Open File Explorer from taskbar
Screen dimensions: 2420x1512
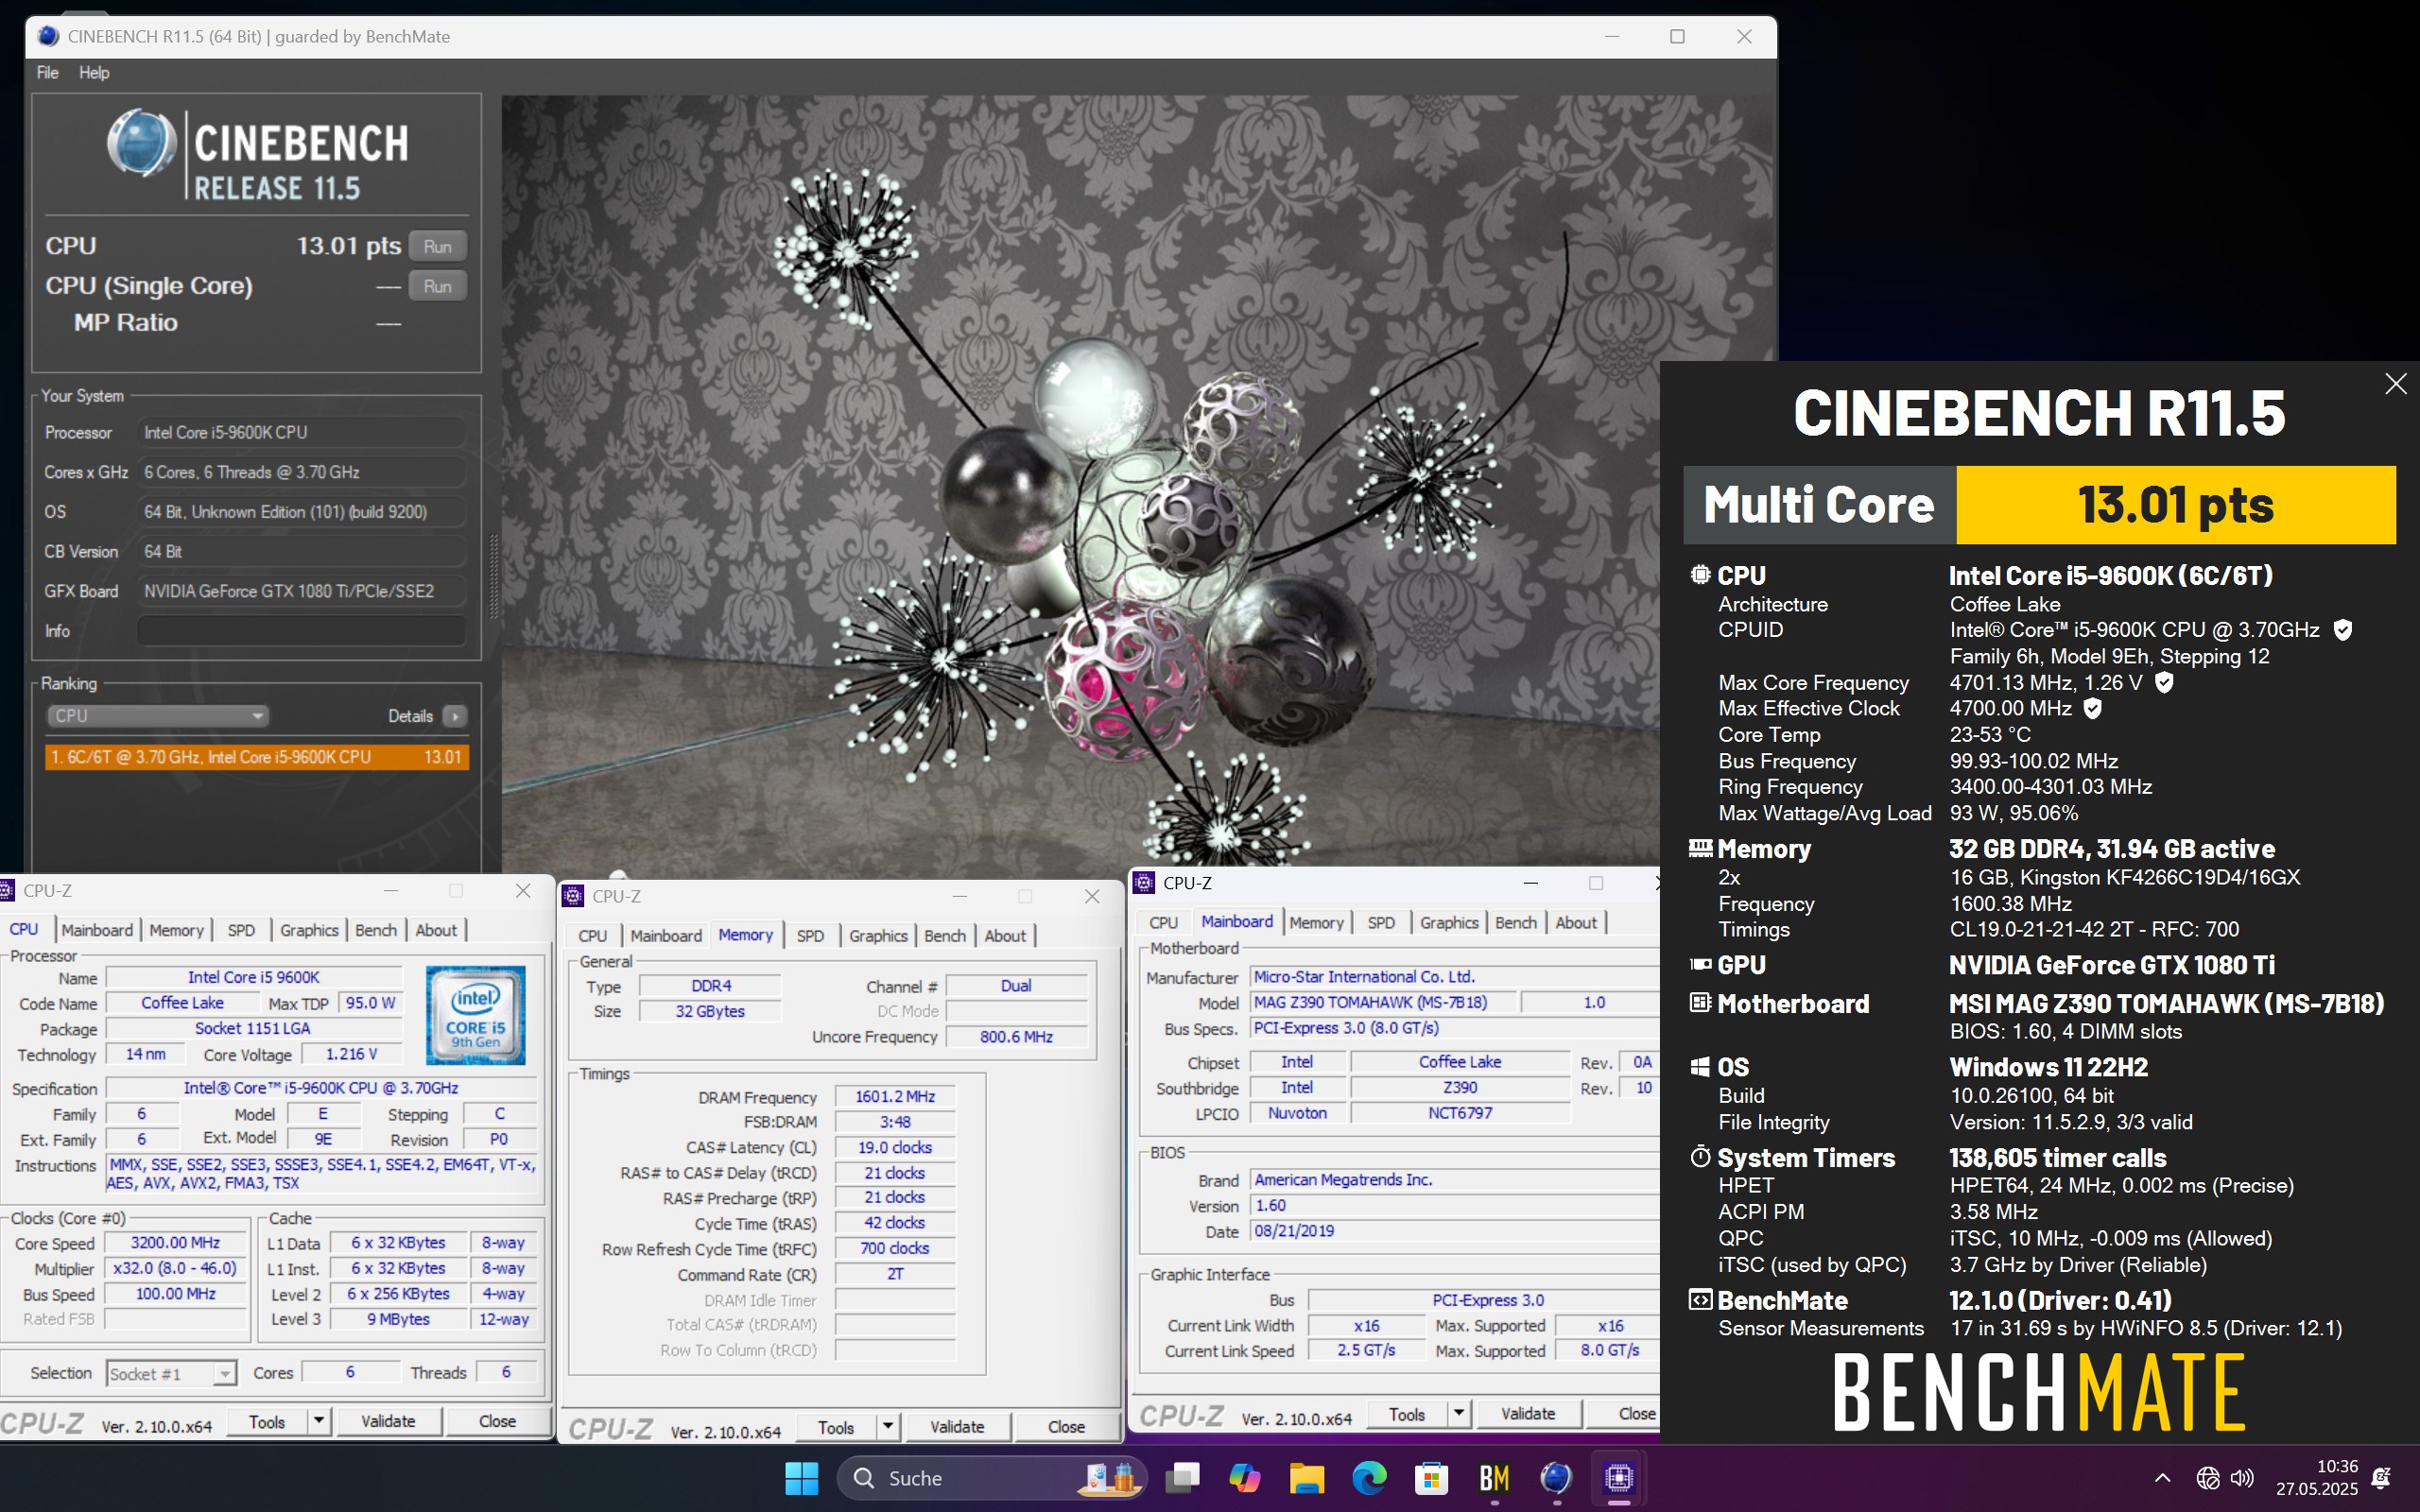click(1307, 1478)
